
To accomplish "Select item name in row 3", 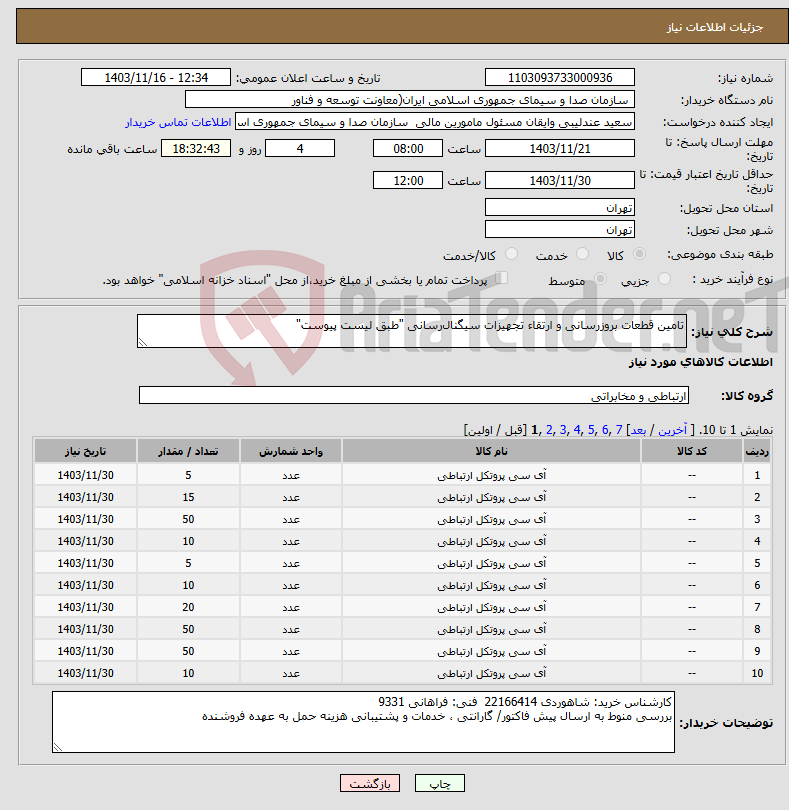I will point(491,519).
